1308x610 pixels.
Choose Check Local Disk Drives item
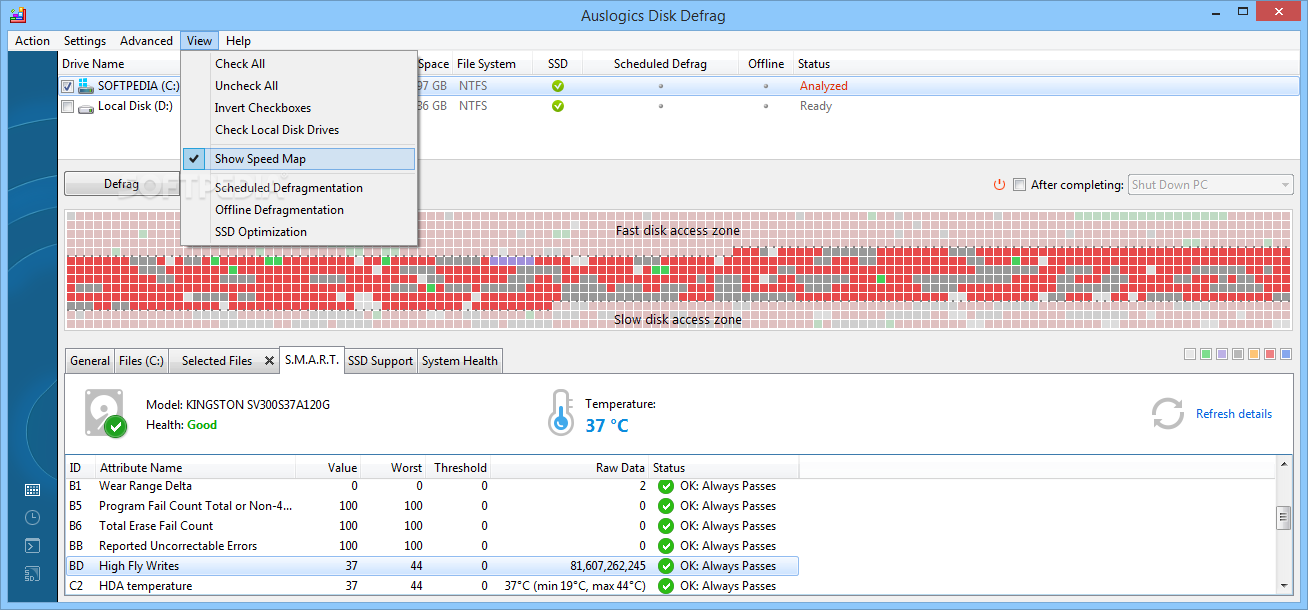pos(298,130)
